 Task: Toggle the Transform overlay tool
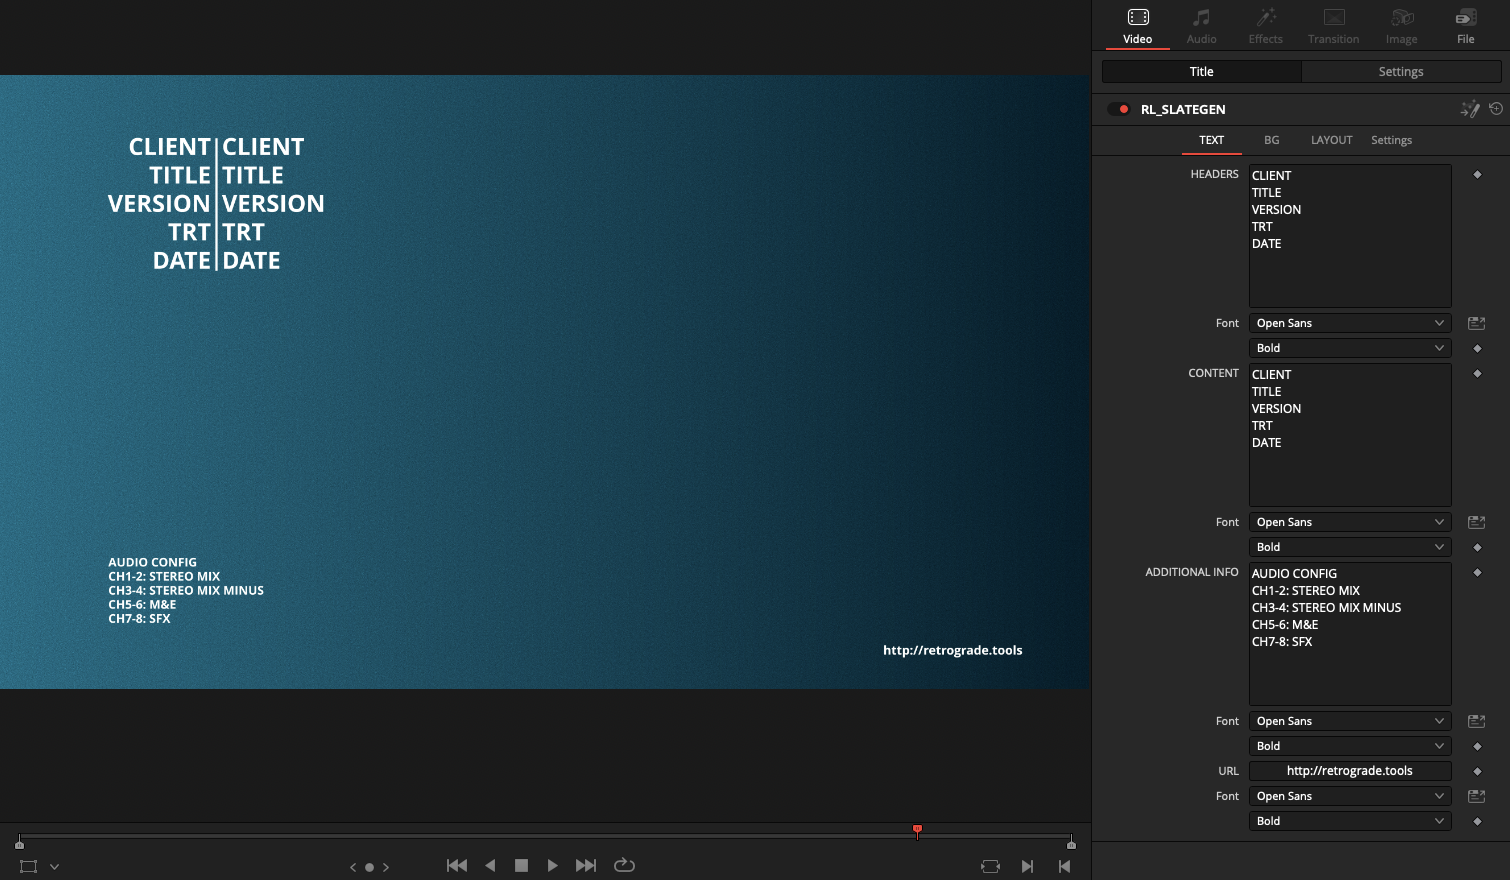coord(29,867)
